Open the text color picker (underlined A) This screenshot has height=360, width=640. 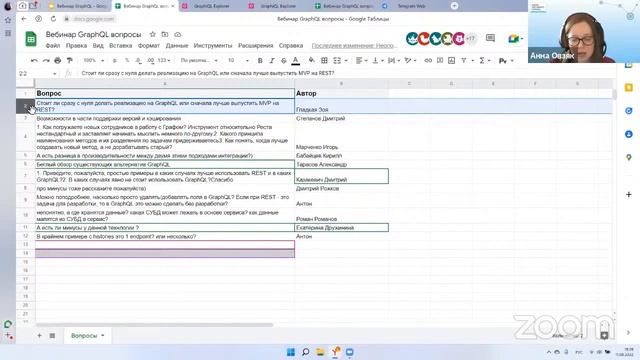pyautogui.click(x=296, y=60)
